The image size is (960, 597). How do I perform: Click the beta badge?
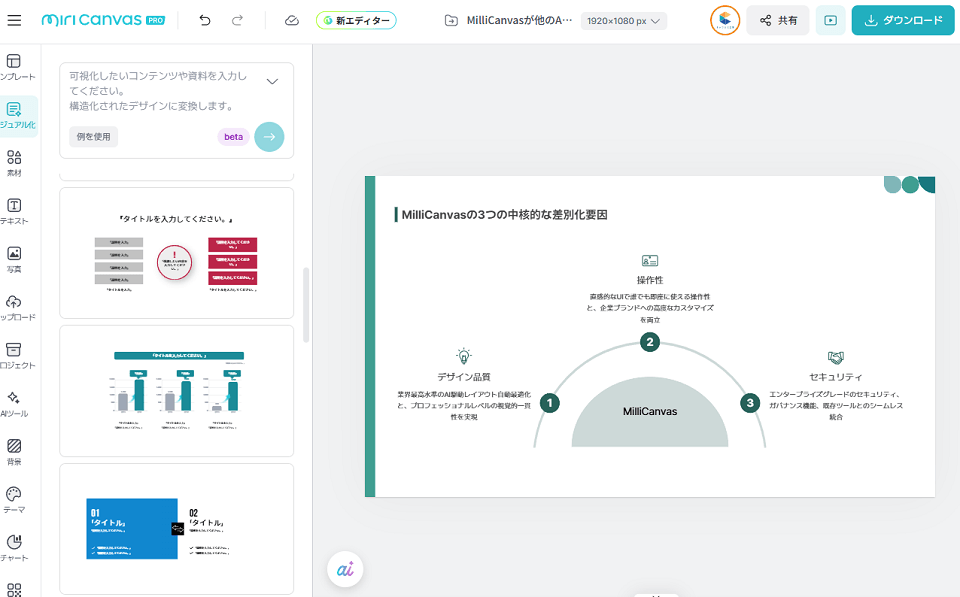pyautogui.click(x=233, y=137)
